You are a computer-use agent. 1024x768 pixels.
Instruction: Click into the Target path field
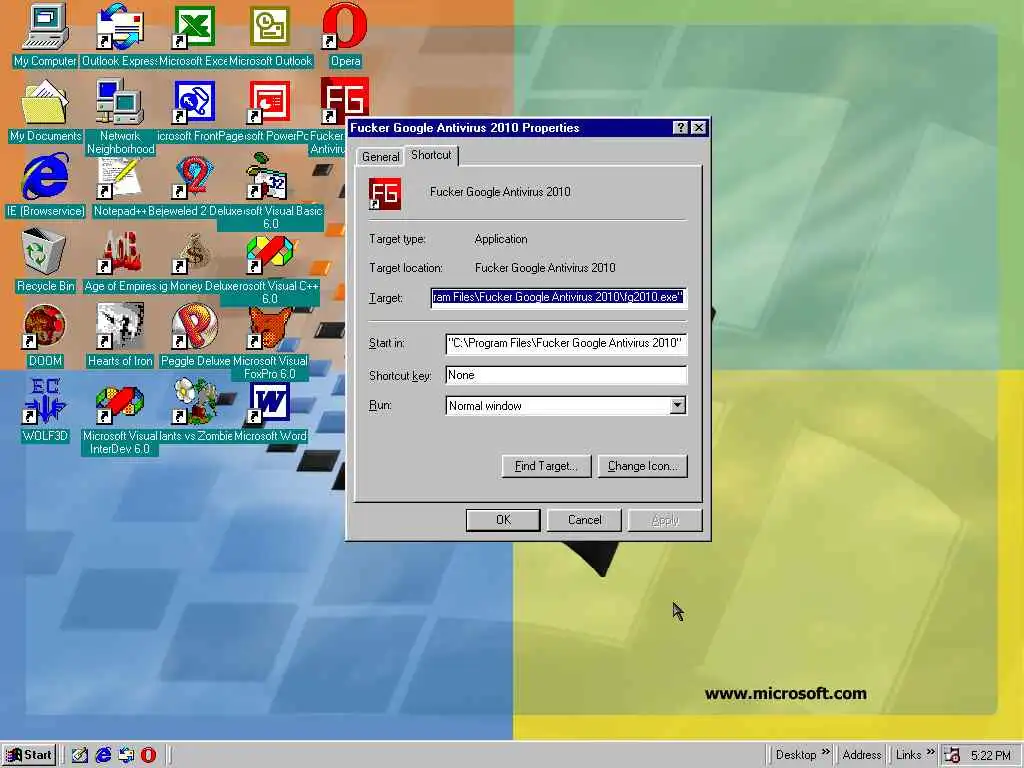[558, 297]
